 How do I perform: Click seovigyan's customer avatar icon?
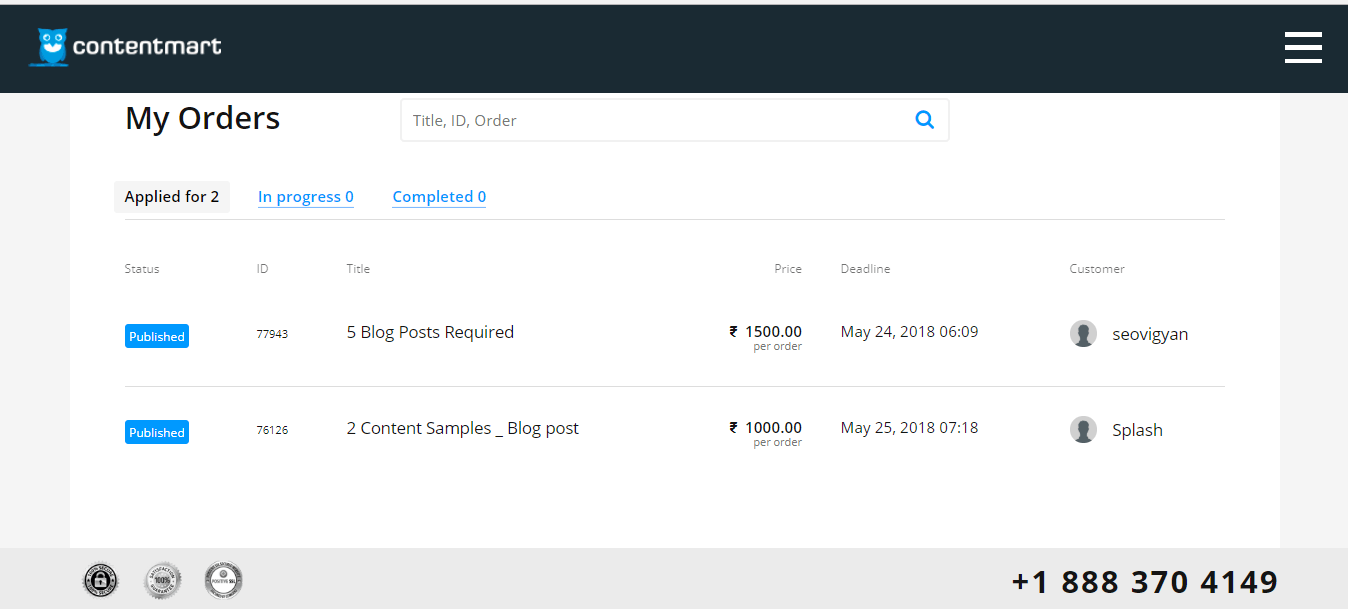[1083, 334]
